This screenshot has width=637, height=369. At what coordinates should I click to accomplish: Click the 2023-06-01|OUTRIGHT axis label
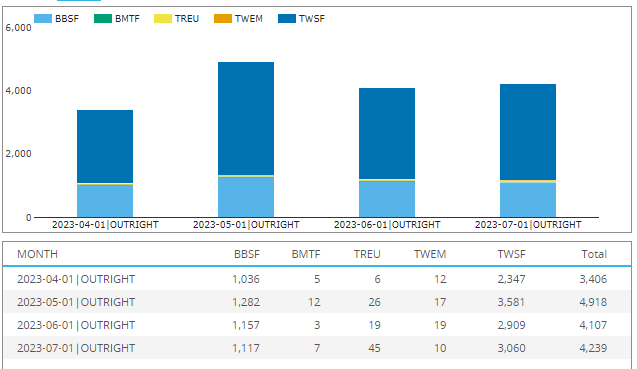(x=387, y=225)
